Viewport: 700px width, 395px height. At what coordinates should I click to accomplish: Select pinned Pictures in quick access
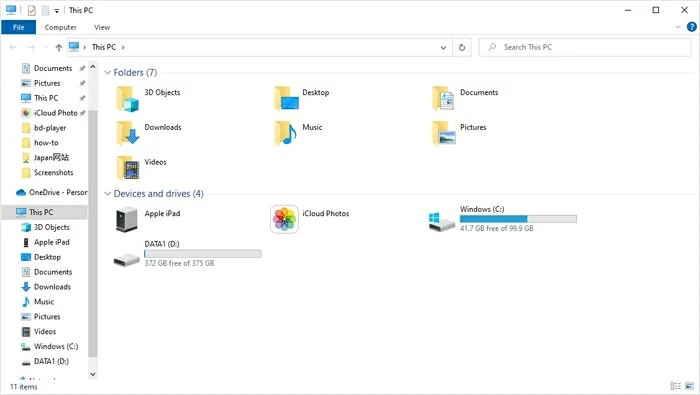tap(41, 83)
